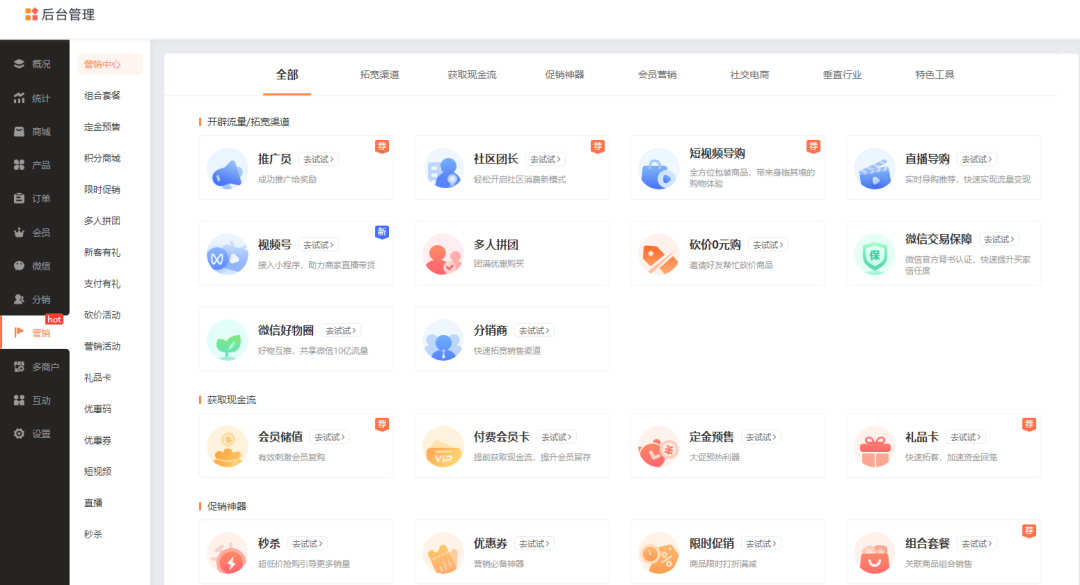
Task: Open 新客有礼 in the submenu
Action: pos(102,252)
